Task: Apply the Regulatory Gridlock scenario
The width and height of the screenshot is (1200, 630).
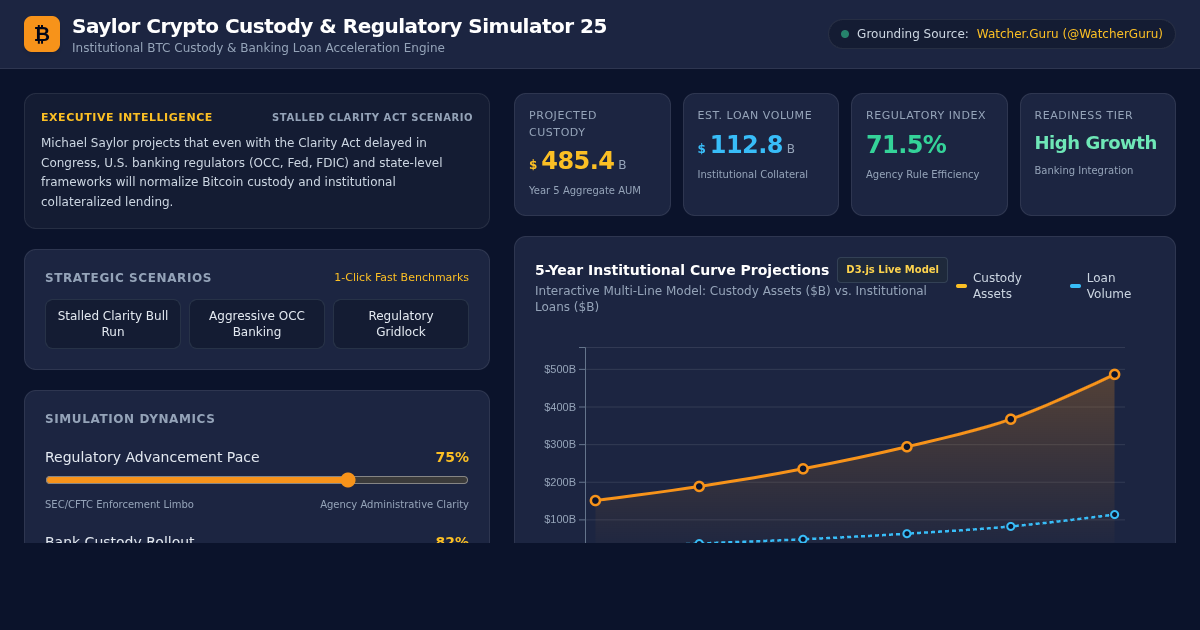Action: (401, 324)
